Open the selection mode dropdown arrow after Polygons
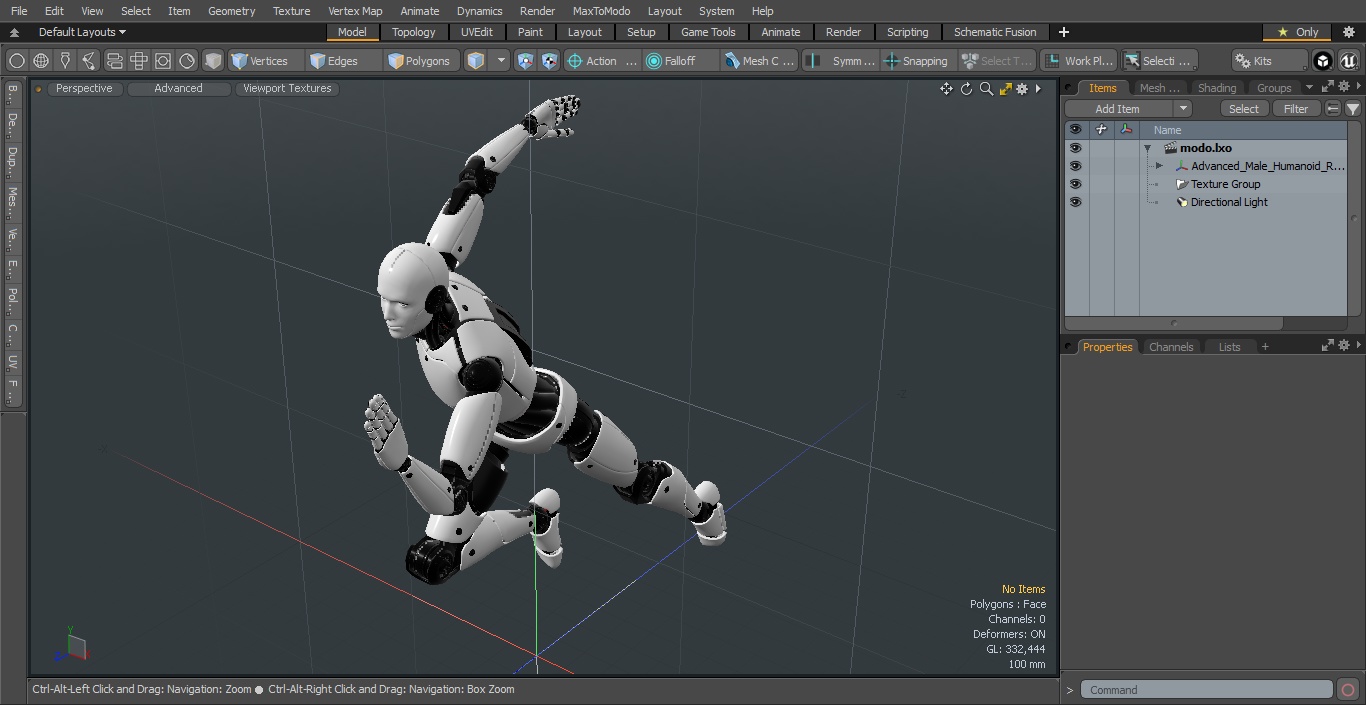1366x705 pixels. 501,61
